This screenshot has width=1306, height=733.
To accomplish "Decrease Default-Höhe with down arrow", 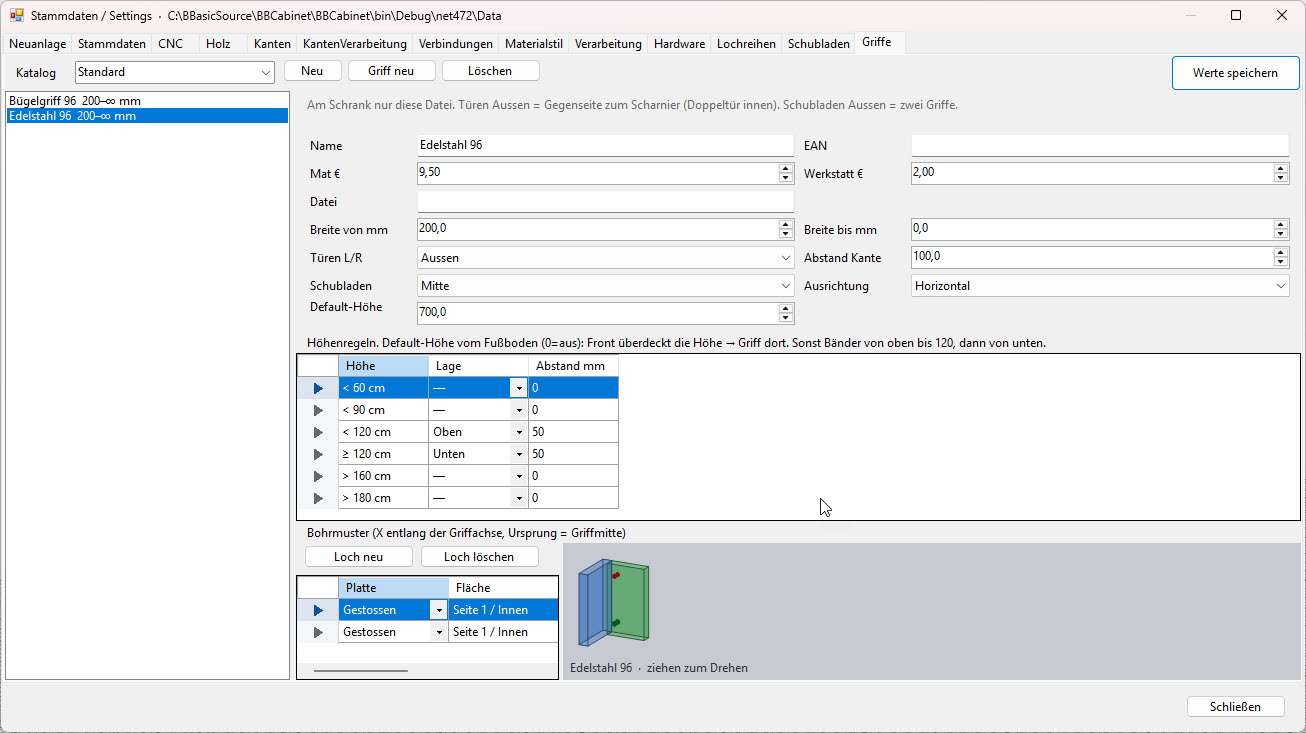I will pos(786,318).
